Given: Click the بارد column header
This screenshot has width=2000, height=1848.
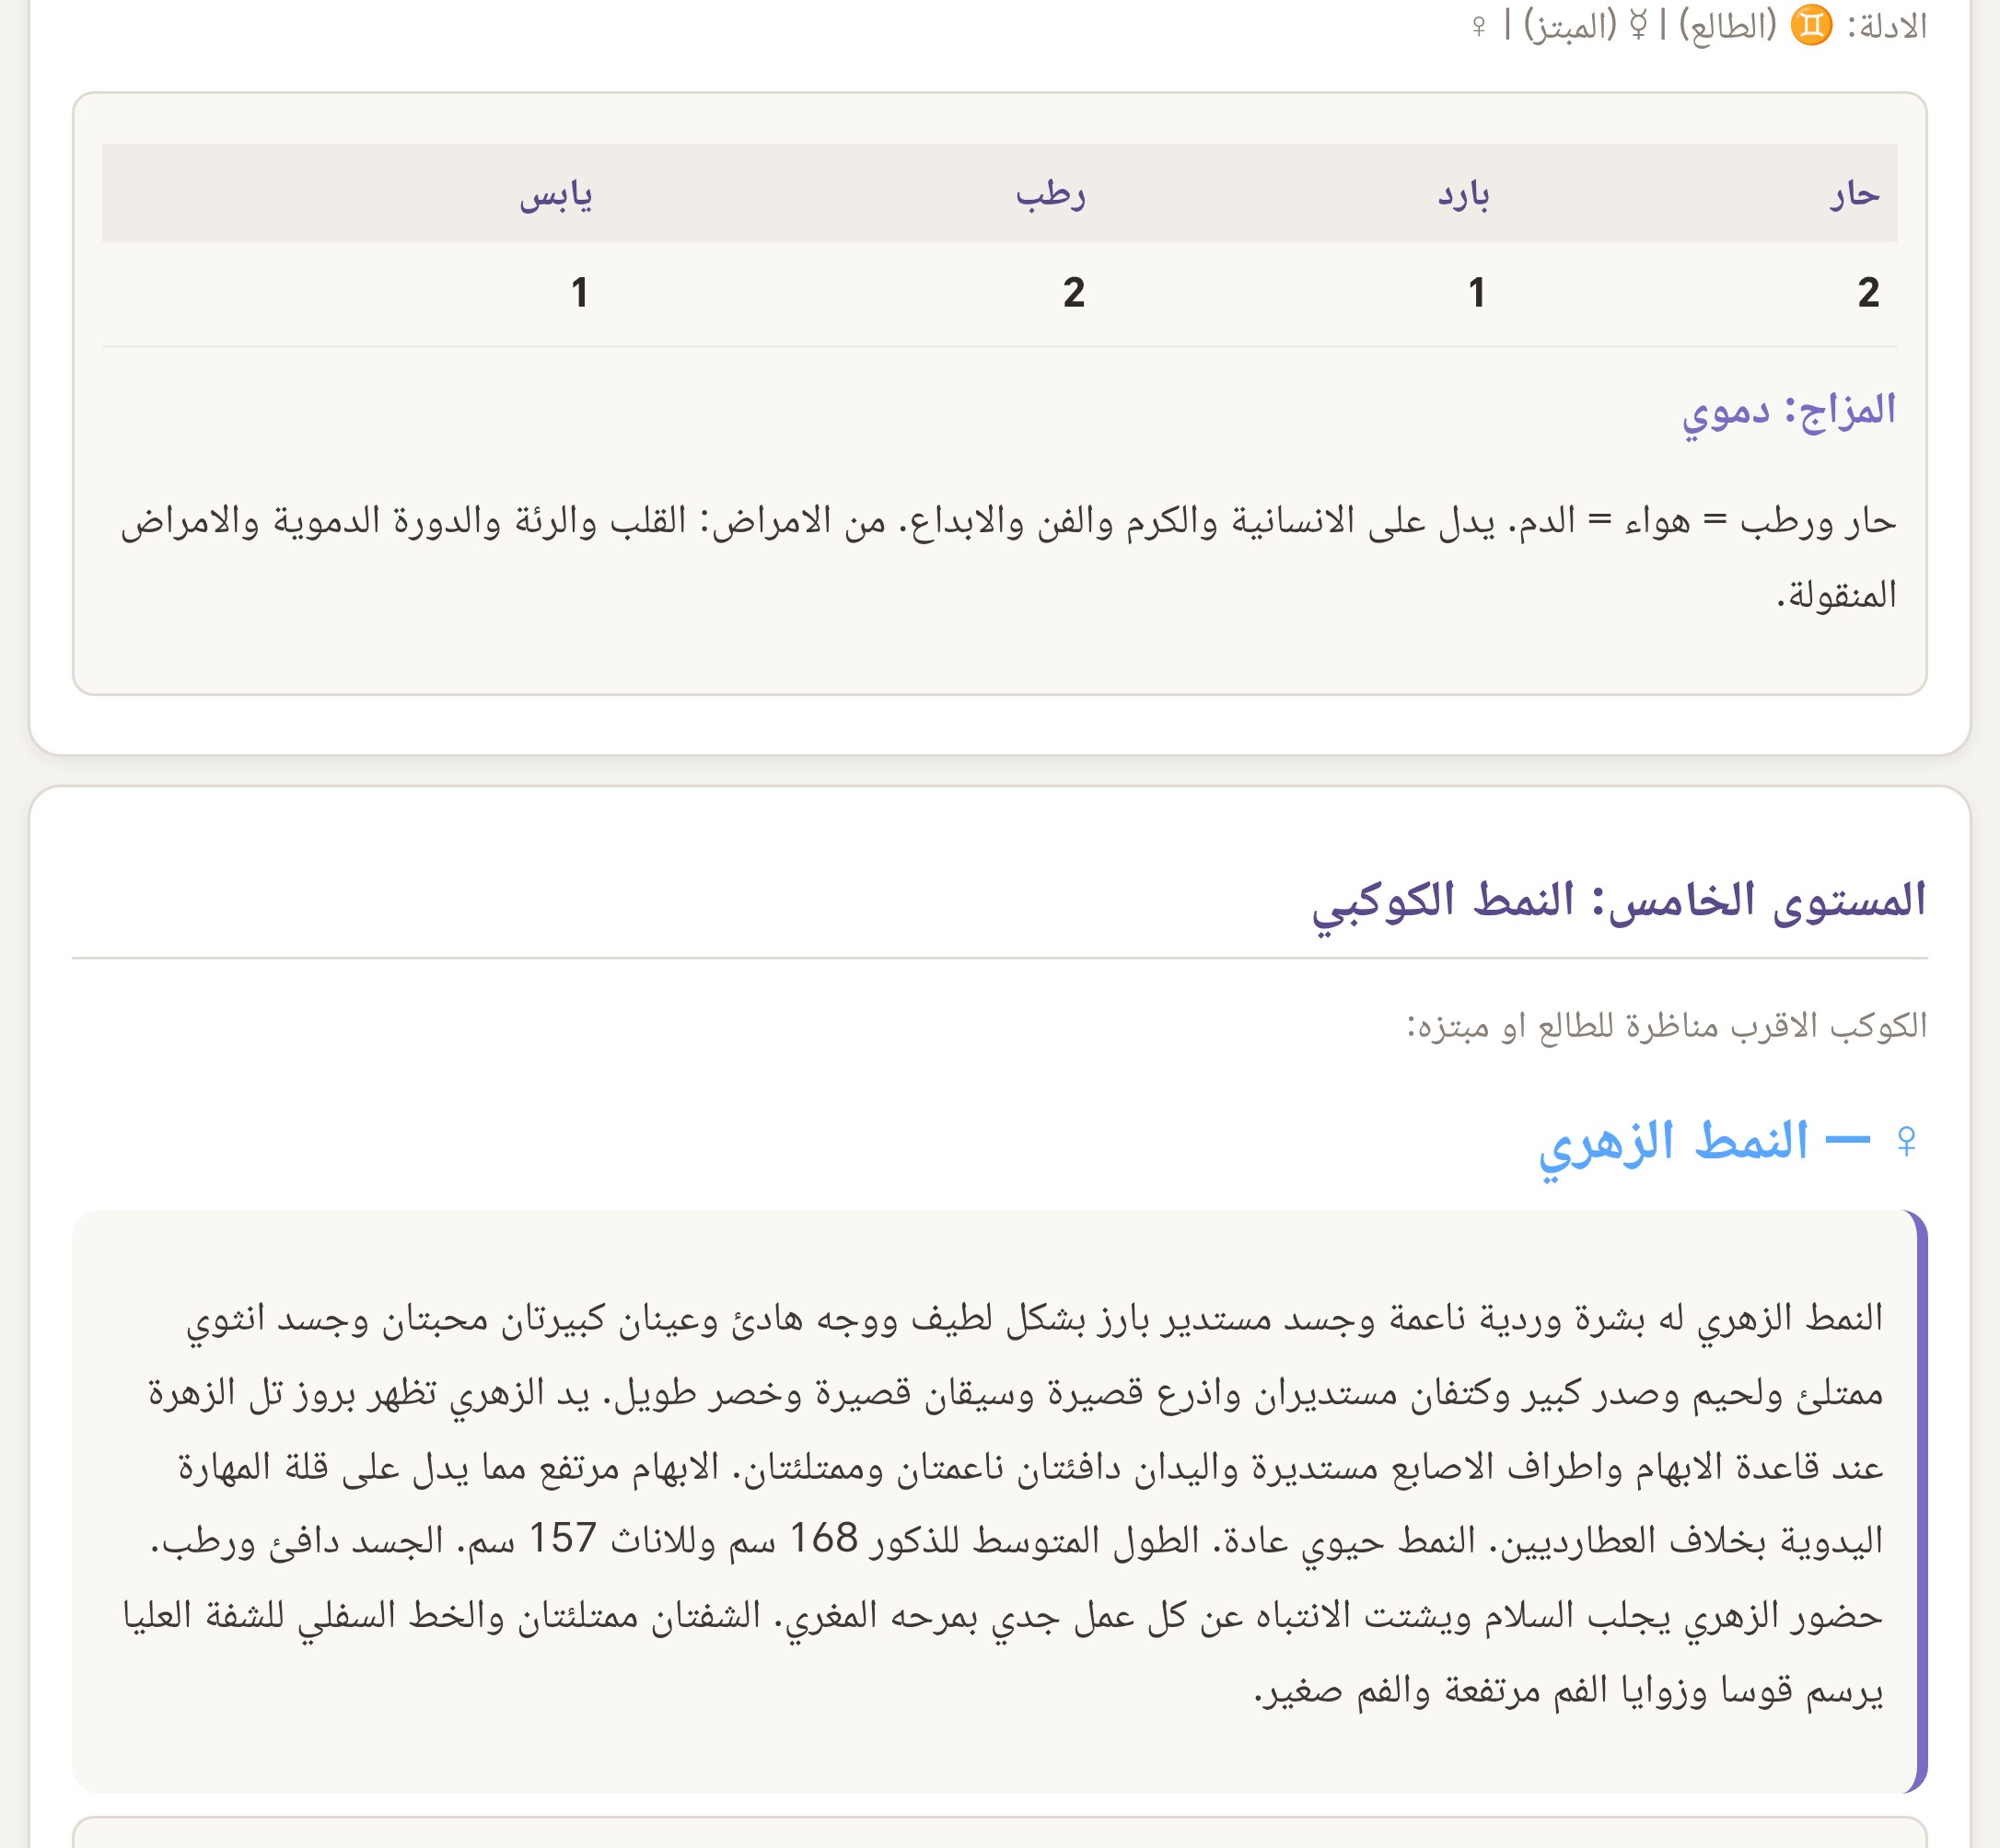Looking at the screenshot, I should [x=1463, y=194].
